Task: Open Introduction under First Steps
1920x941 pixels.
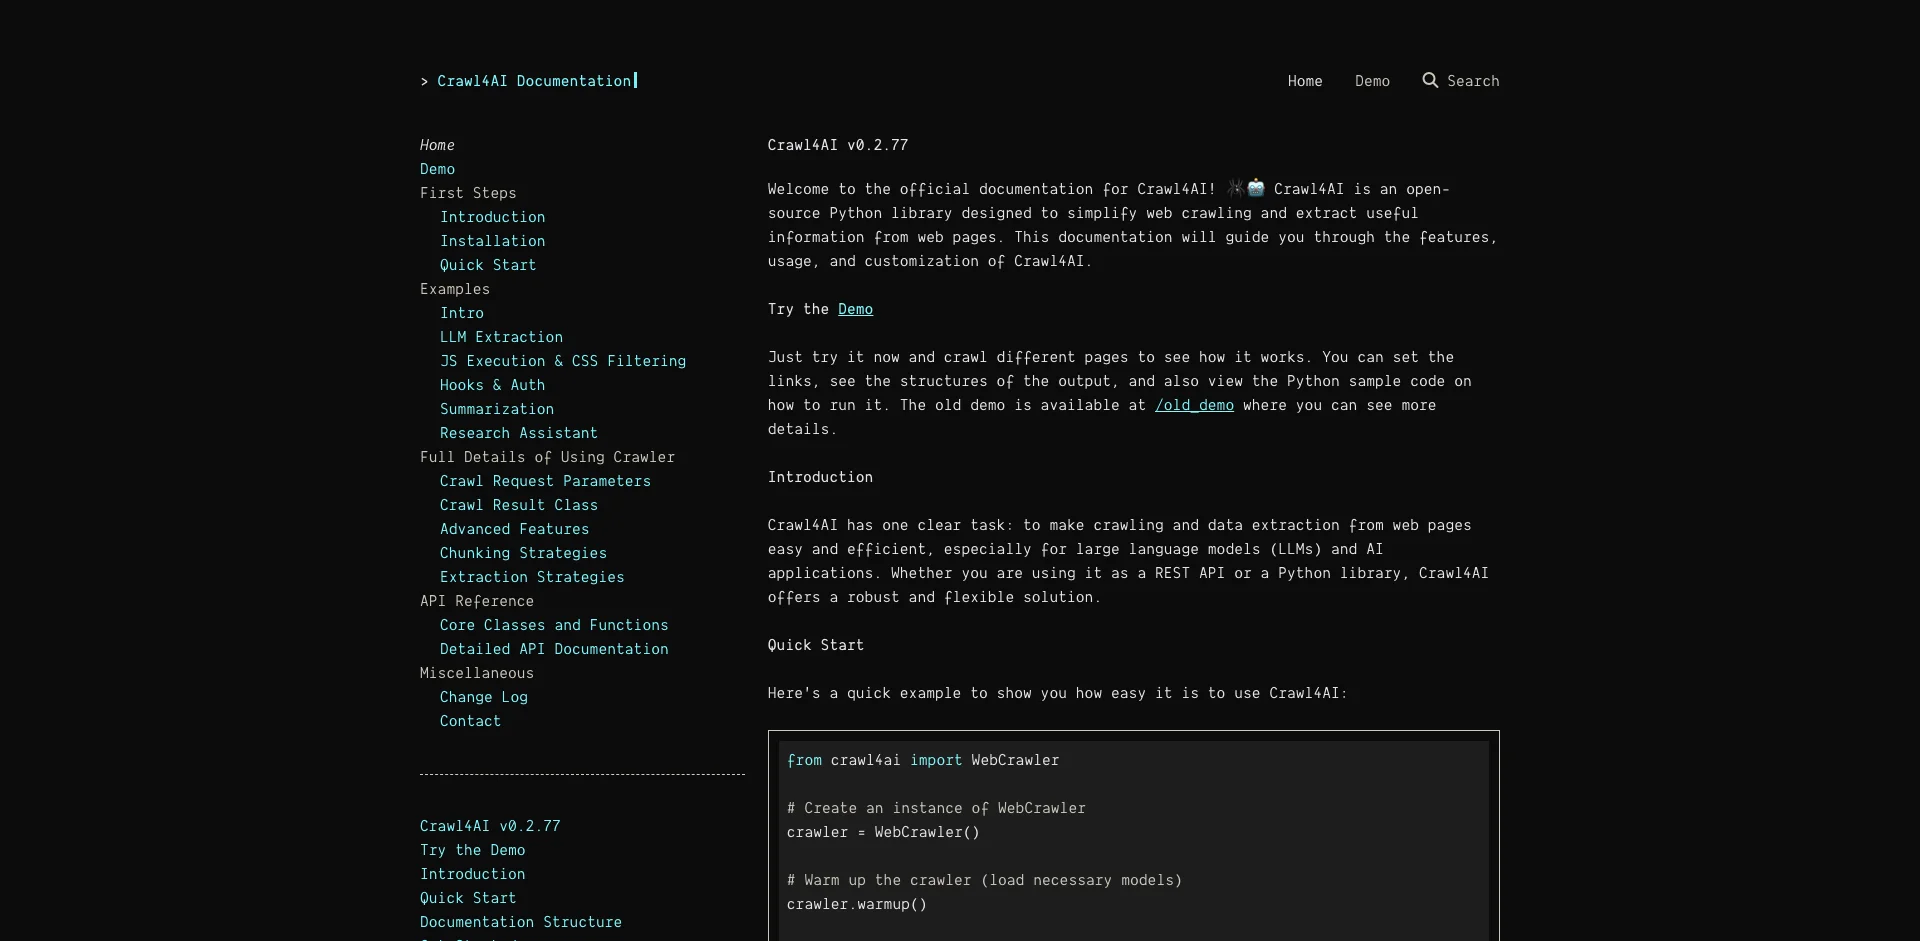Action: click(492, 217)
